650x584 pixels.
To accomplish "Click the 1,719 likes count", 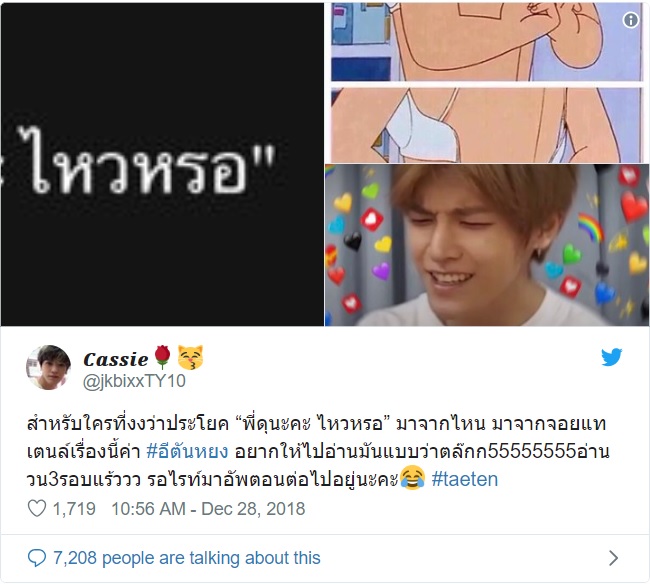I will (x=74, y=509).
